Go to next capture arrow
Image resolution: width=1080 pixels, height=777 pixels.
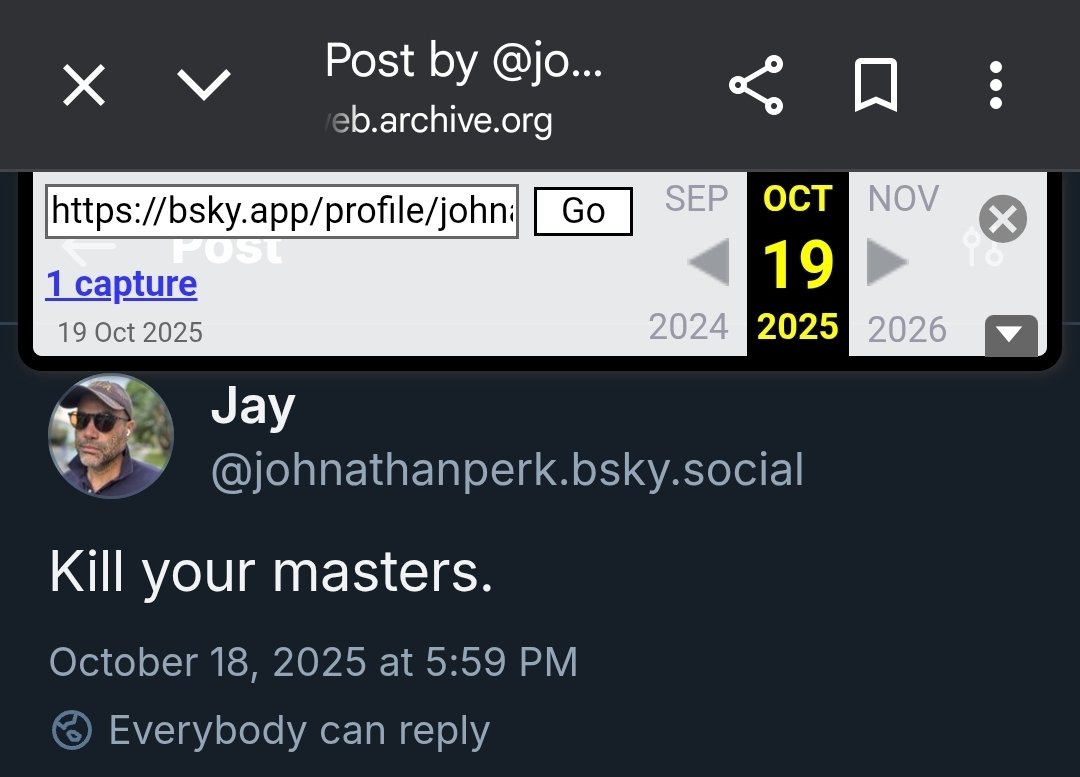(887, 262)
